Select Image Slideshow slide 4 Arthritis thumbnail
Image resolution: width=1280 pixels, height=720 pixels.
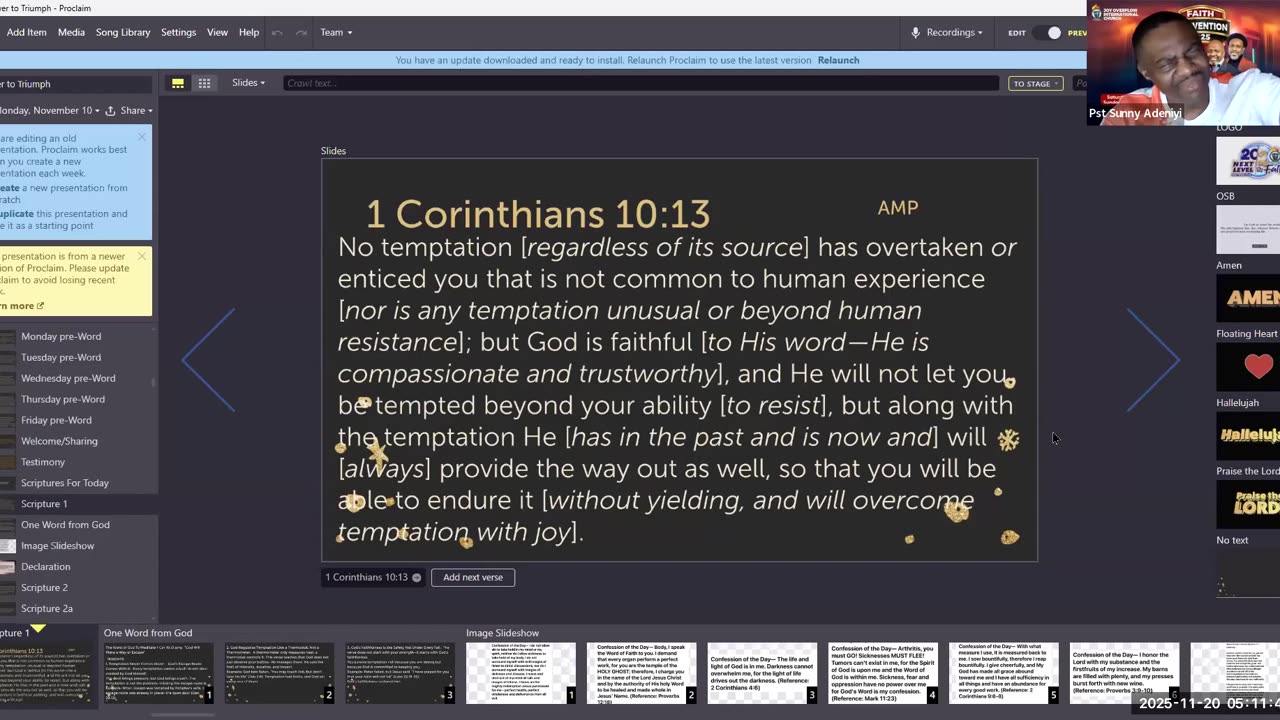tap(883, 672)
